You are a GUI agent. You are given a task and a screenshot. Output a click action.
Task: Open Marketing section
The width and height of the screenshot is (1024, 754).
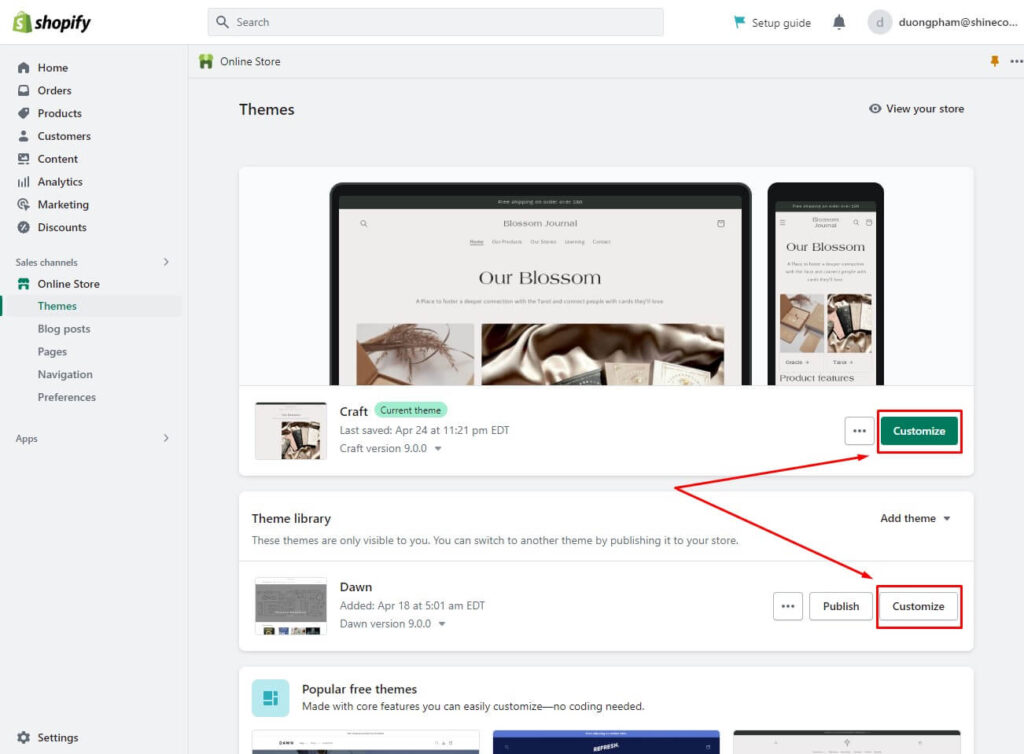click(x=63, y=205)
